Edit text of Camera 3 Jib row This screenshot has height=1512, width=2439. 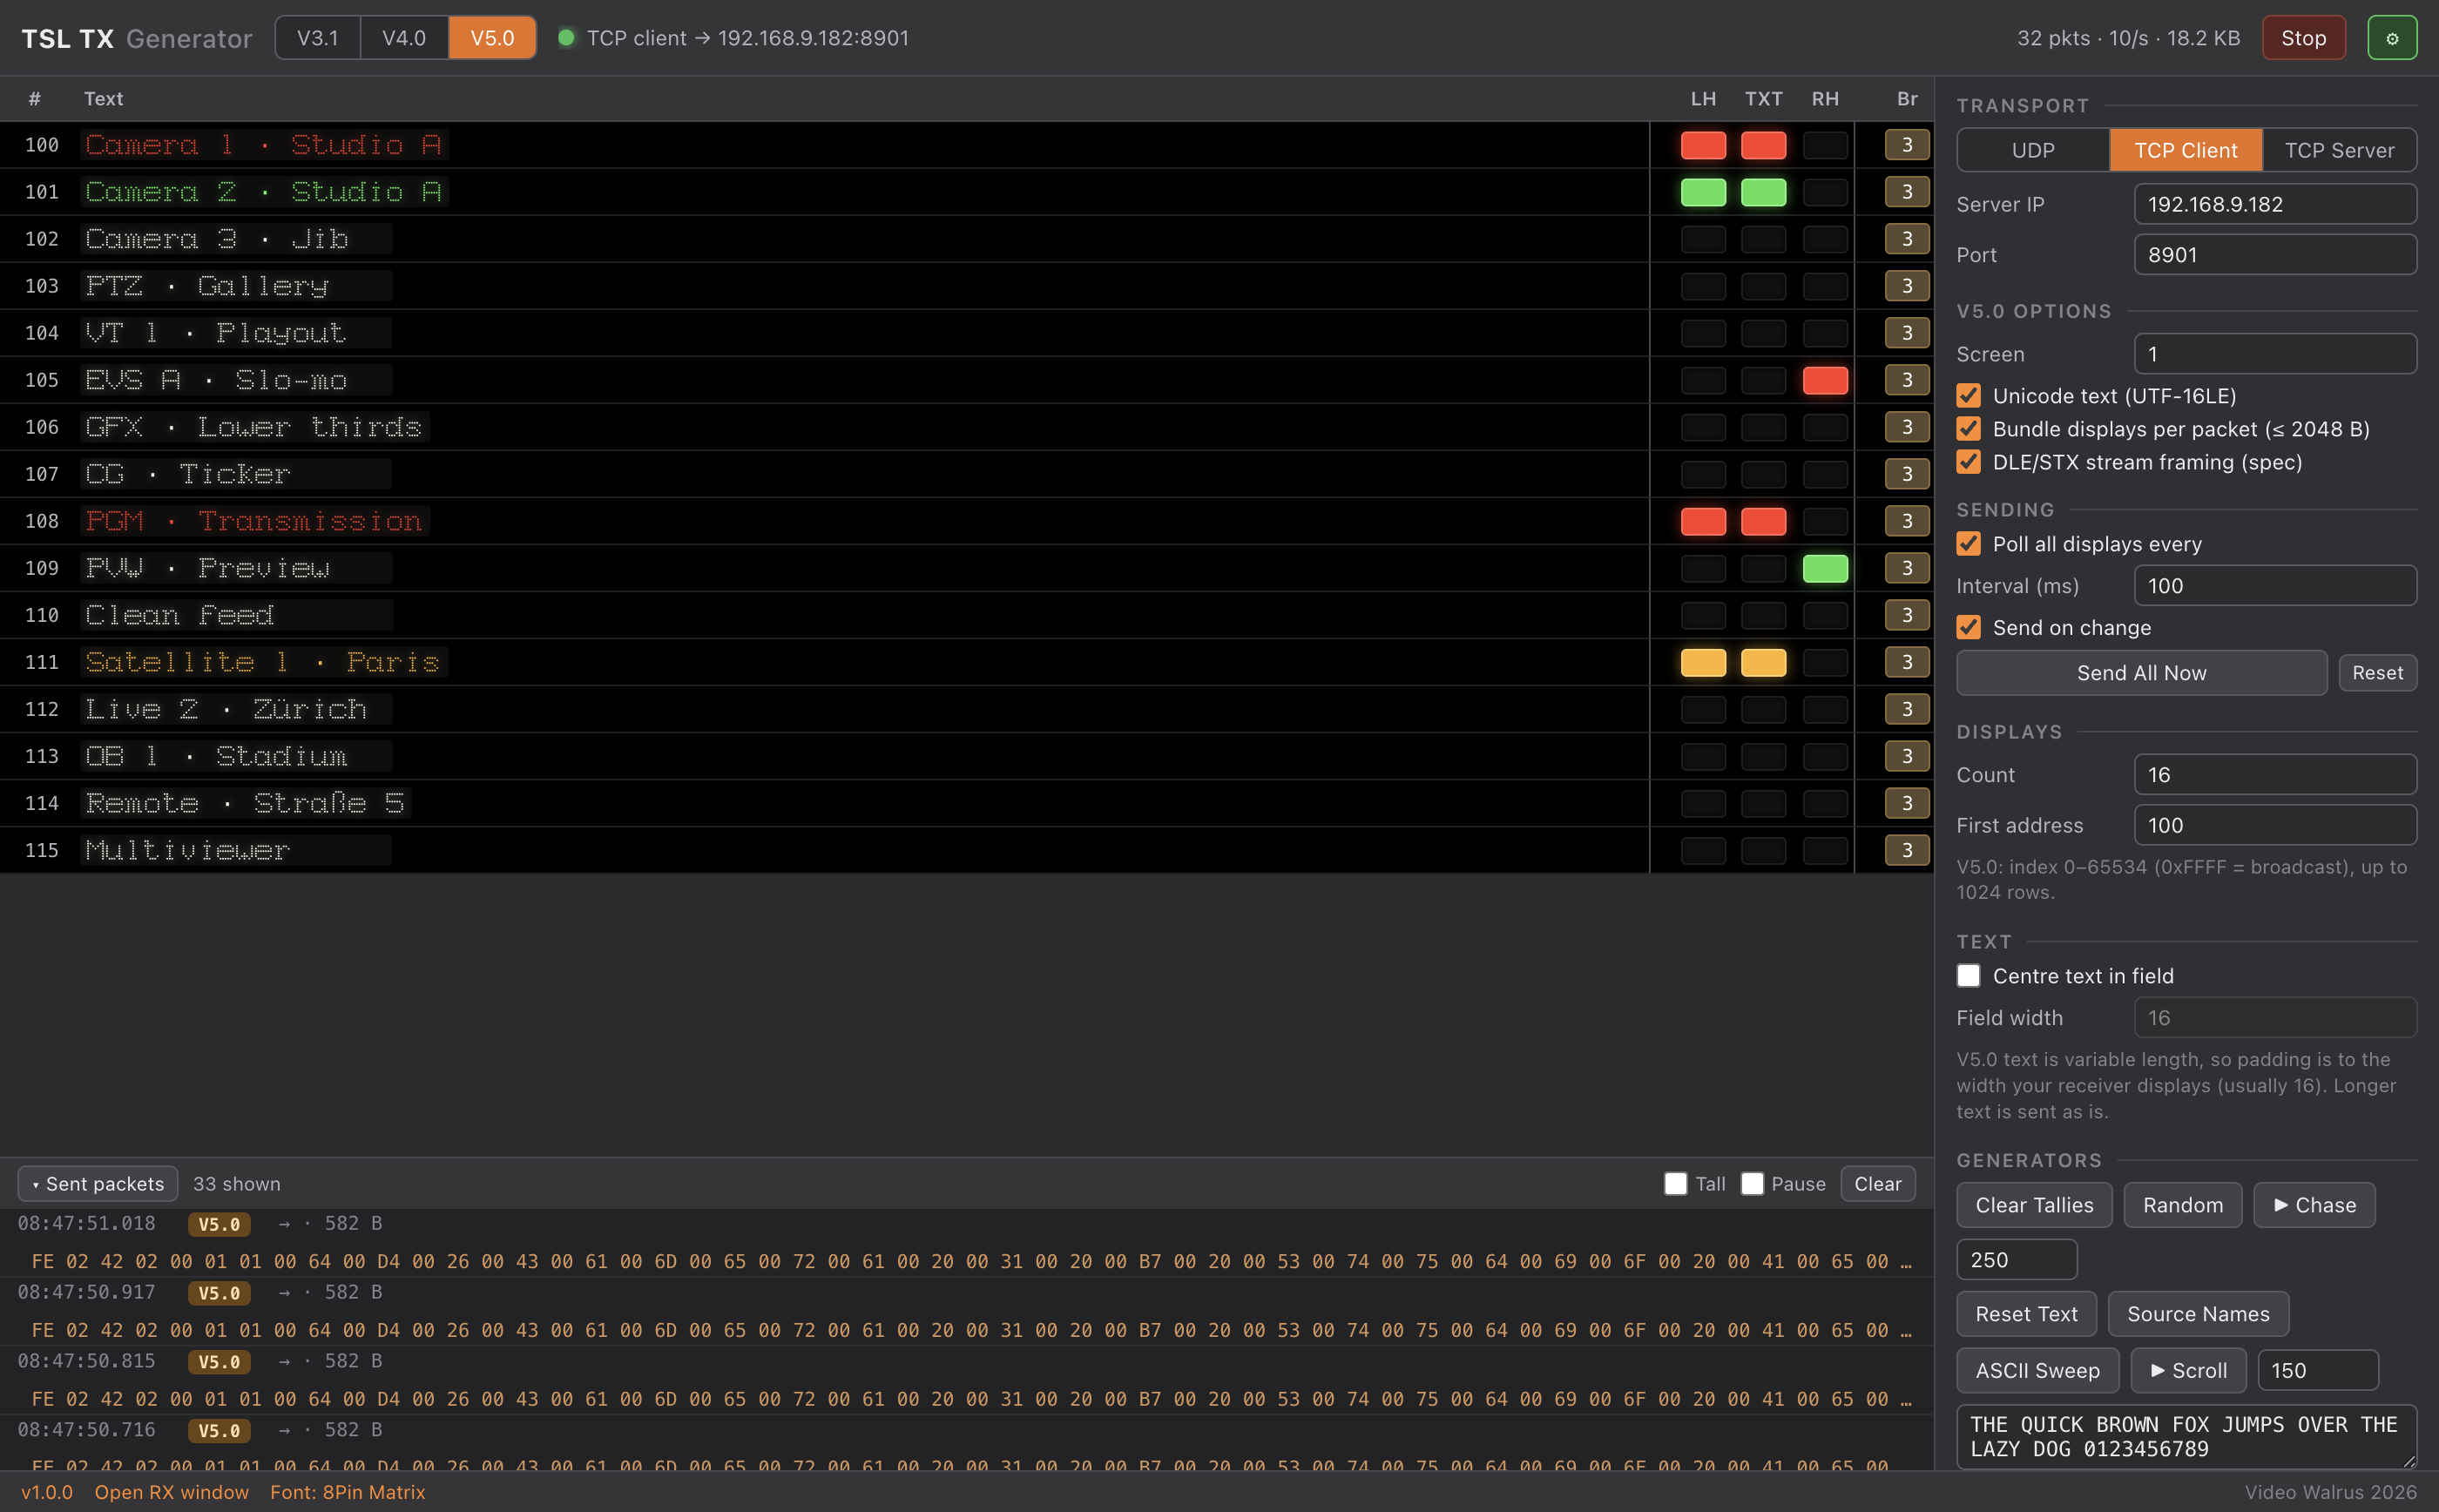click(236, 239)
